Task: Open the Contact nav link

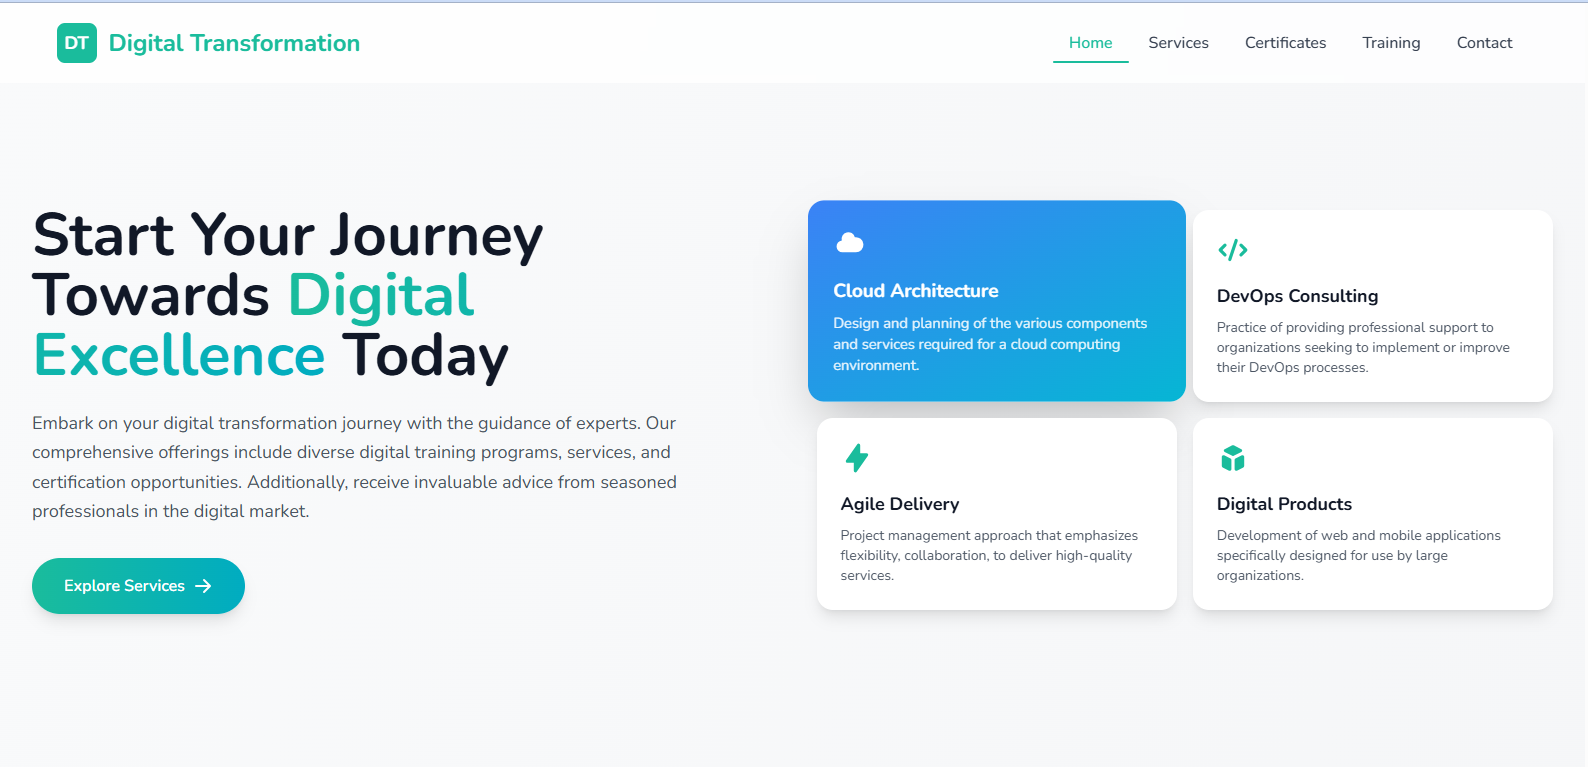Action: click(1484, 43)
